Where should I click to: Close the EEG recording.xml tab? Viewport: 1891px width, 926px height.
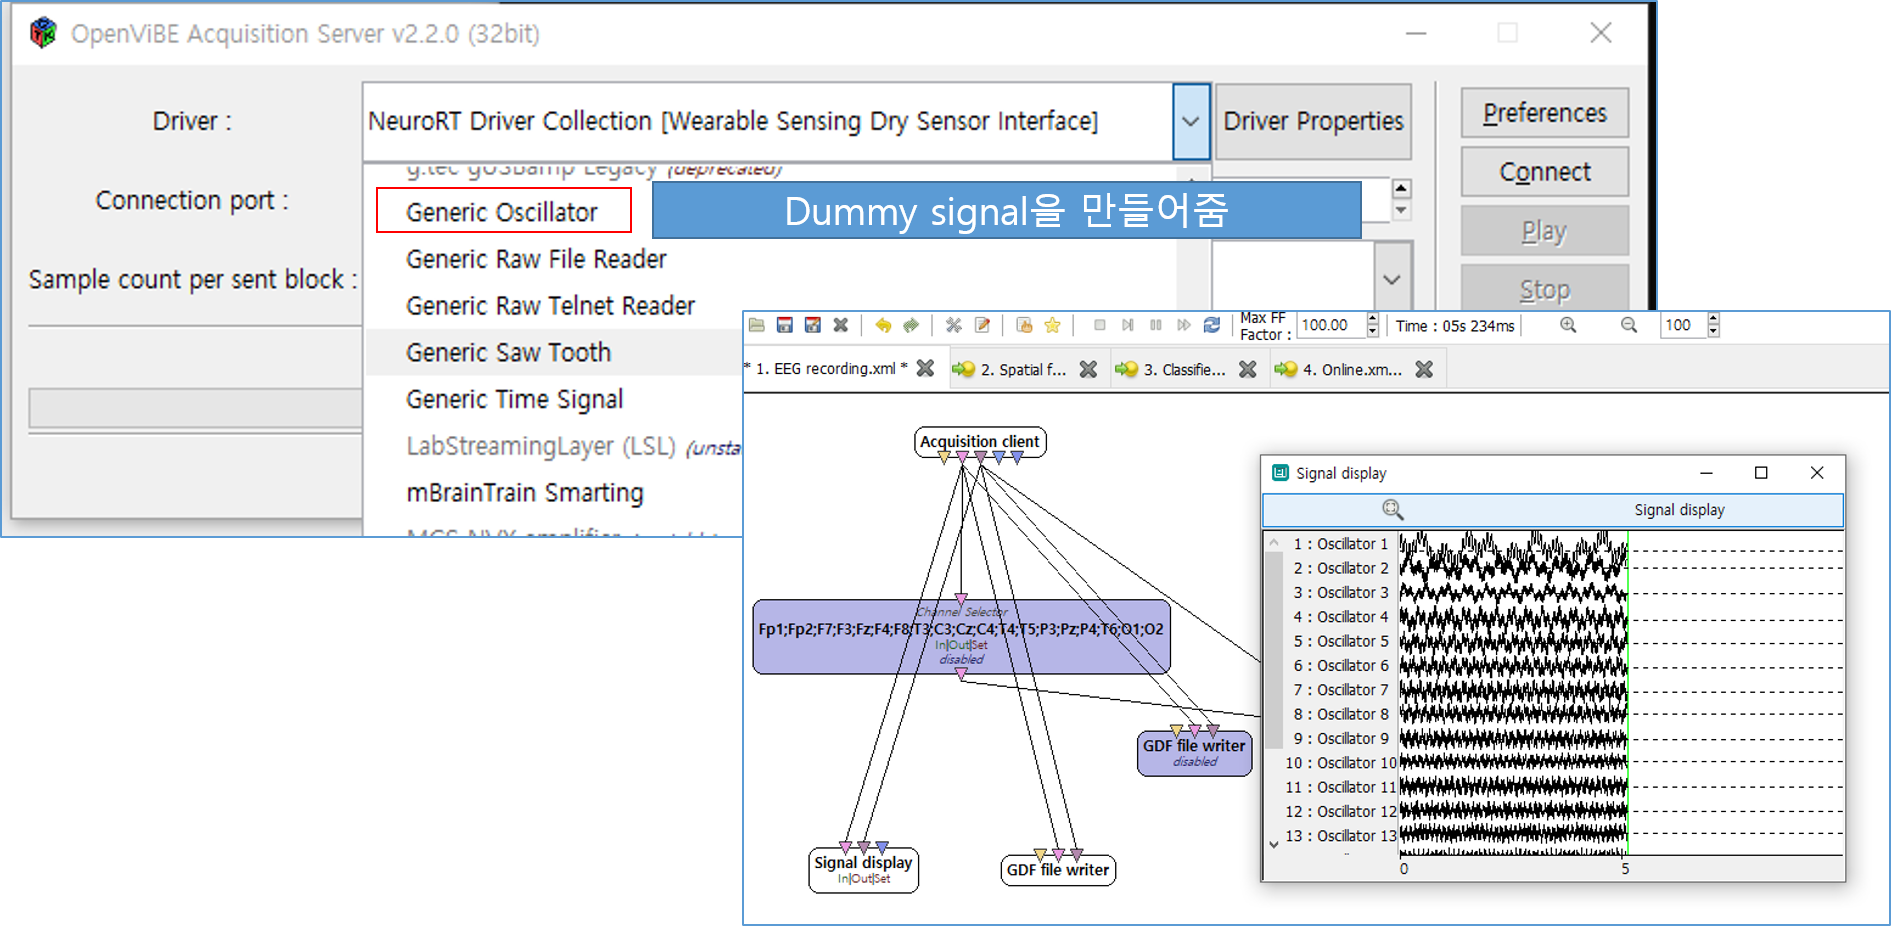(926, 369)
